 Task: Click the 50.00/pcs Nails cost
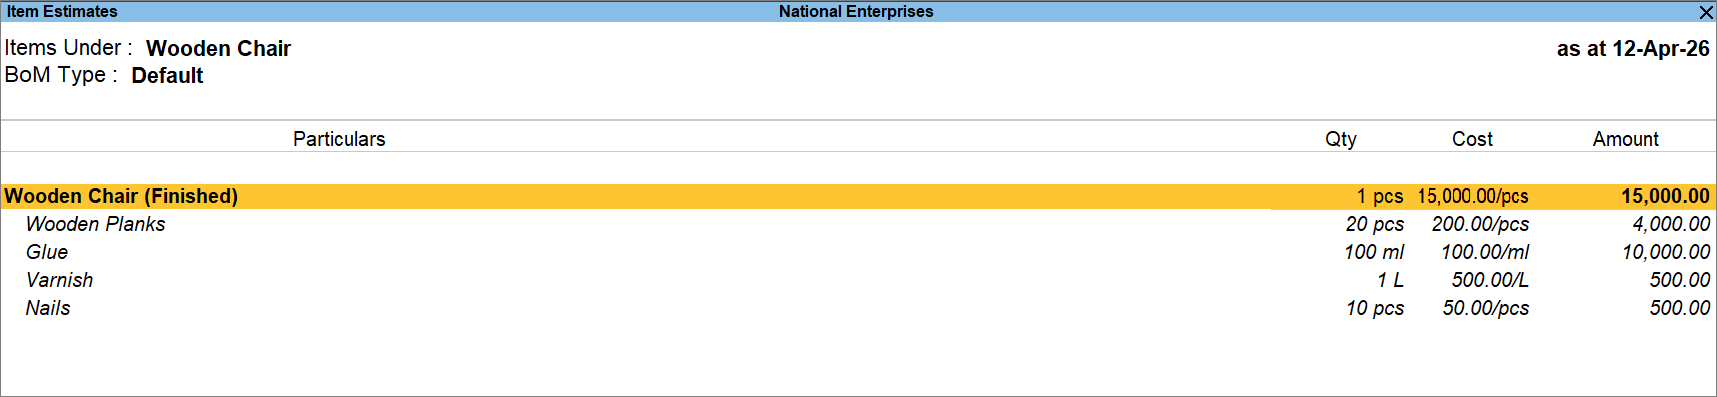click(x=1486, y=308)
